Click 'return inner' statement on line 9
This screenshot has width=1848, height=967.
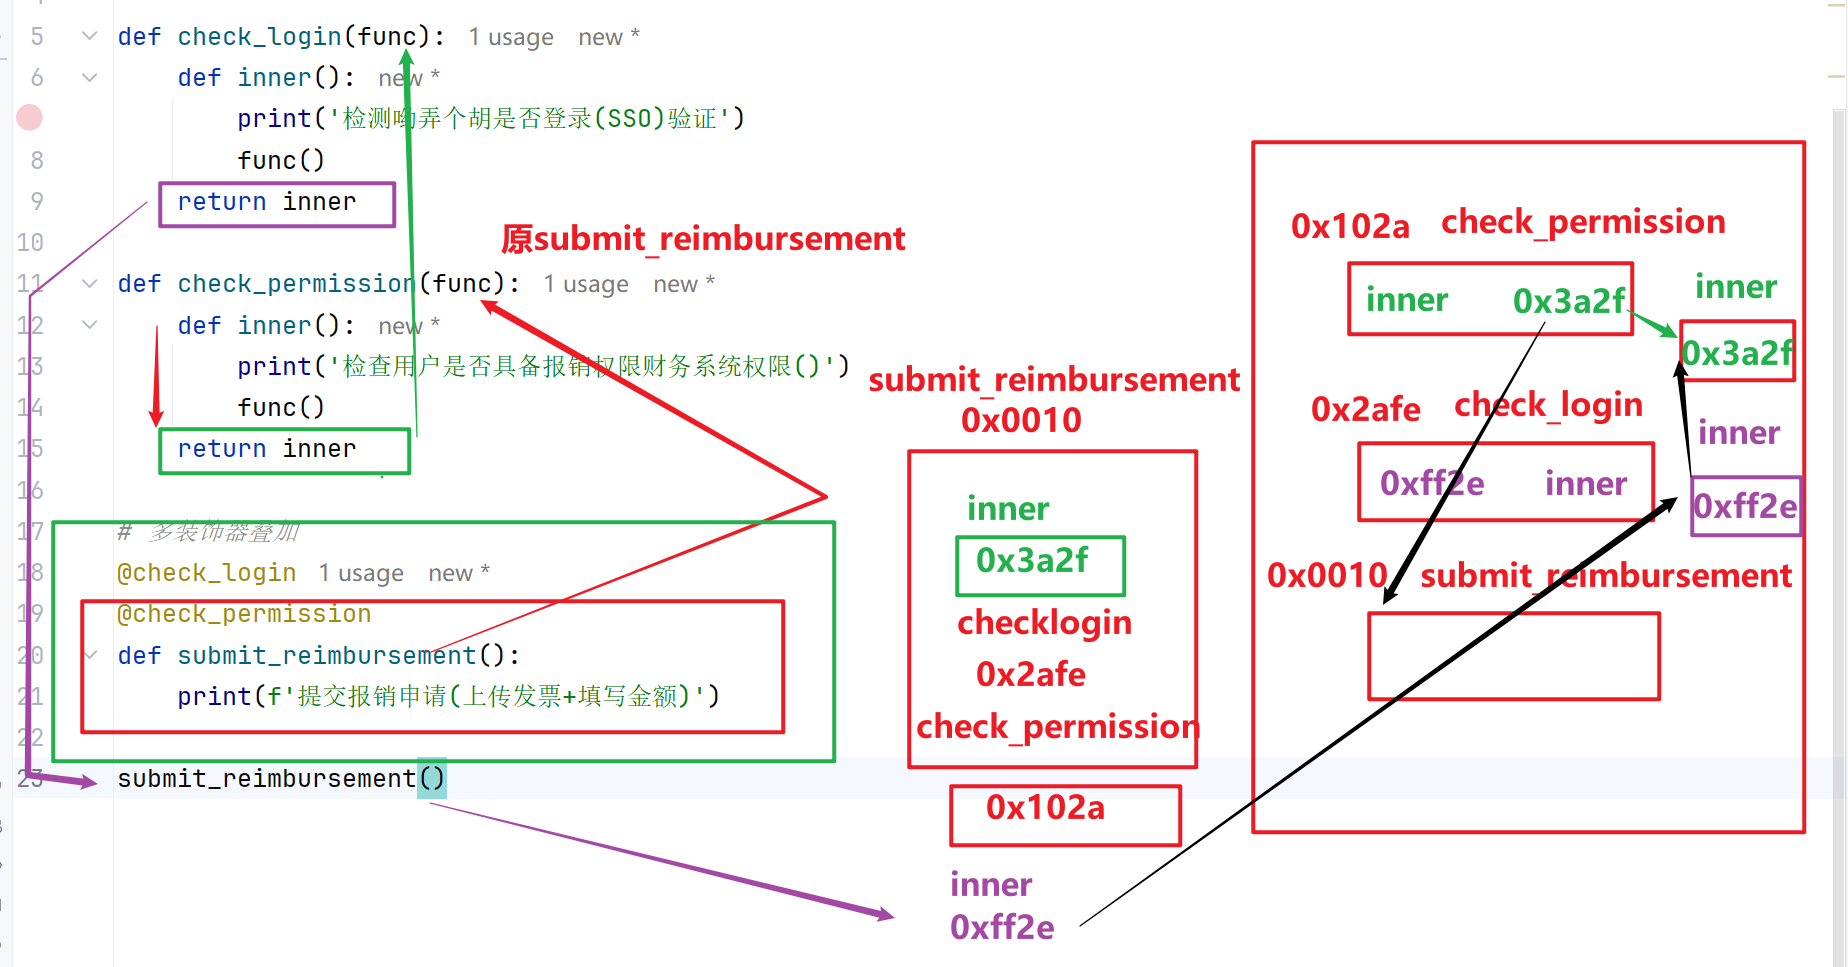tap(267, 202)
